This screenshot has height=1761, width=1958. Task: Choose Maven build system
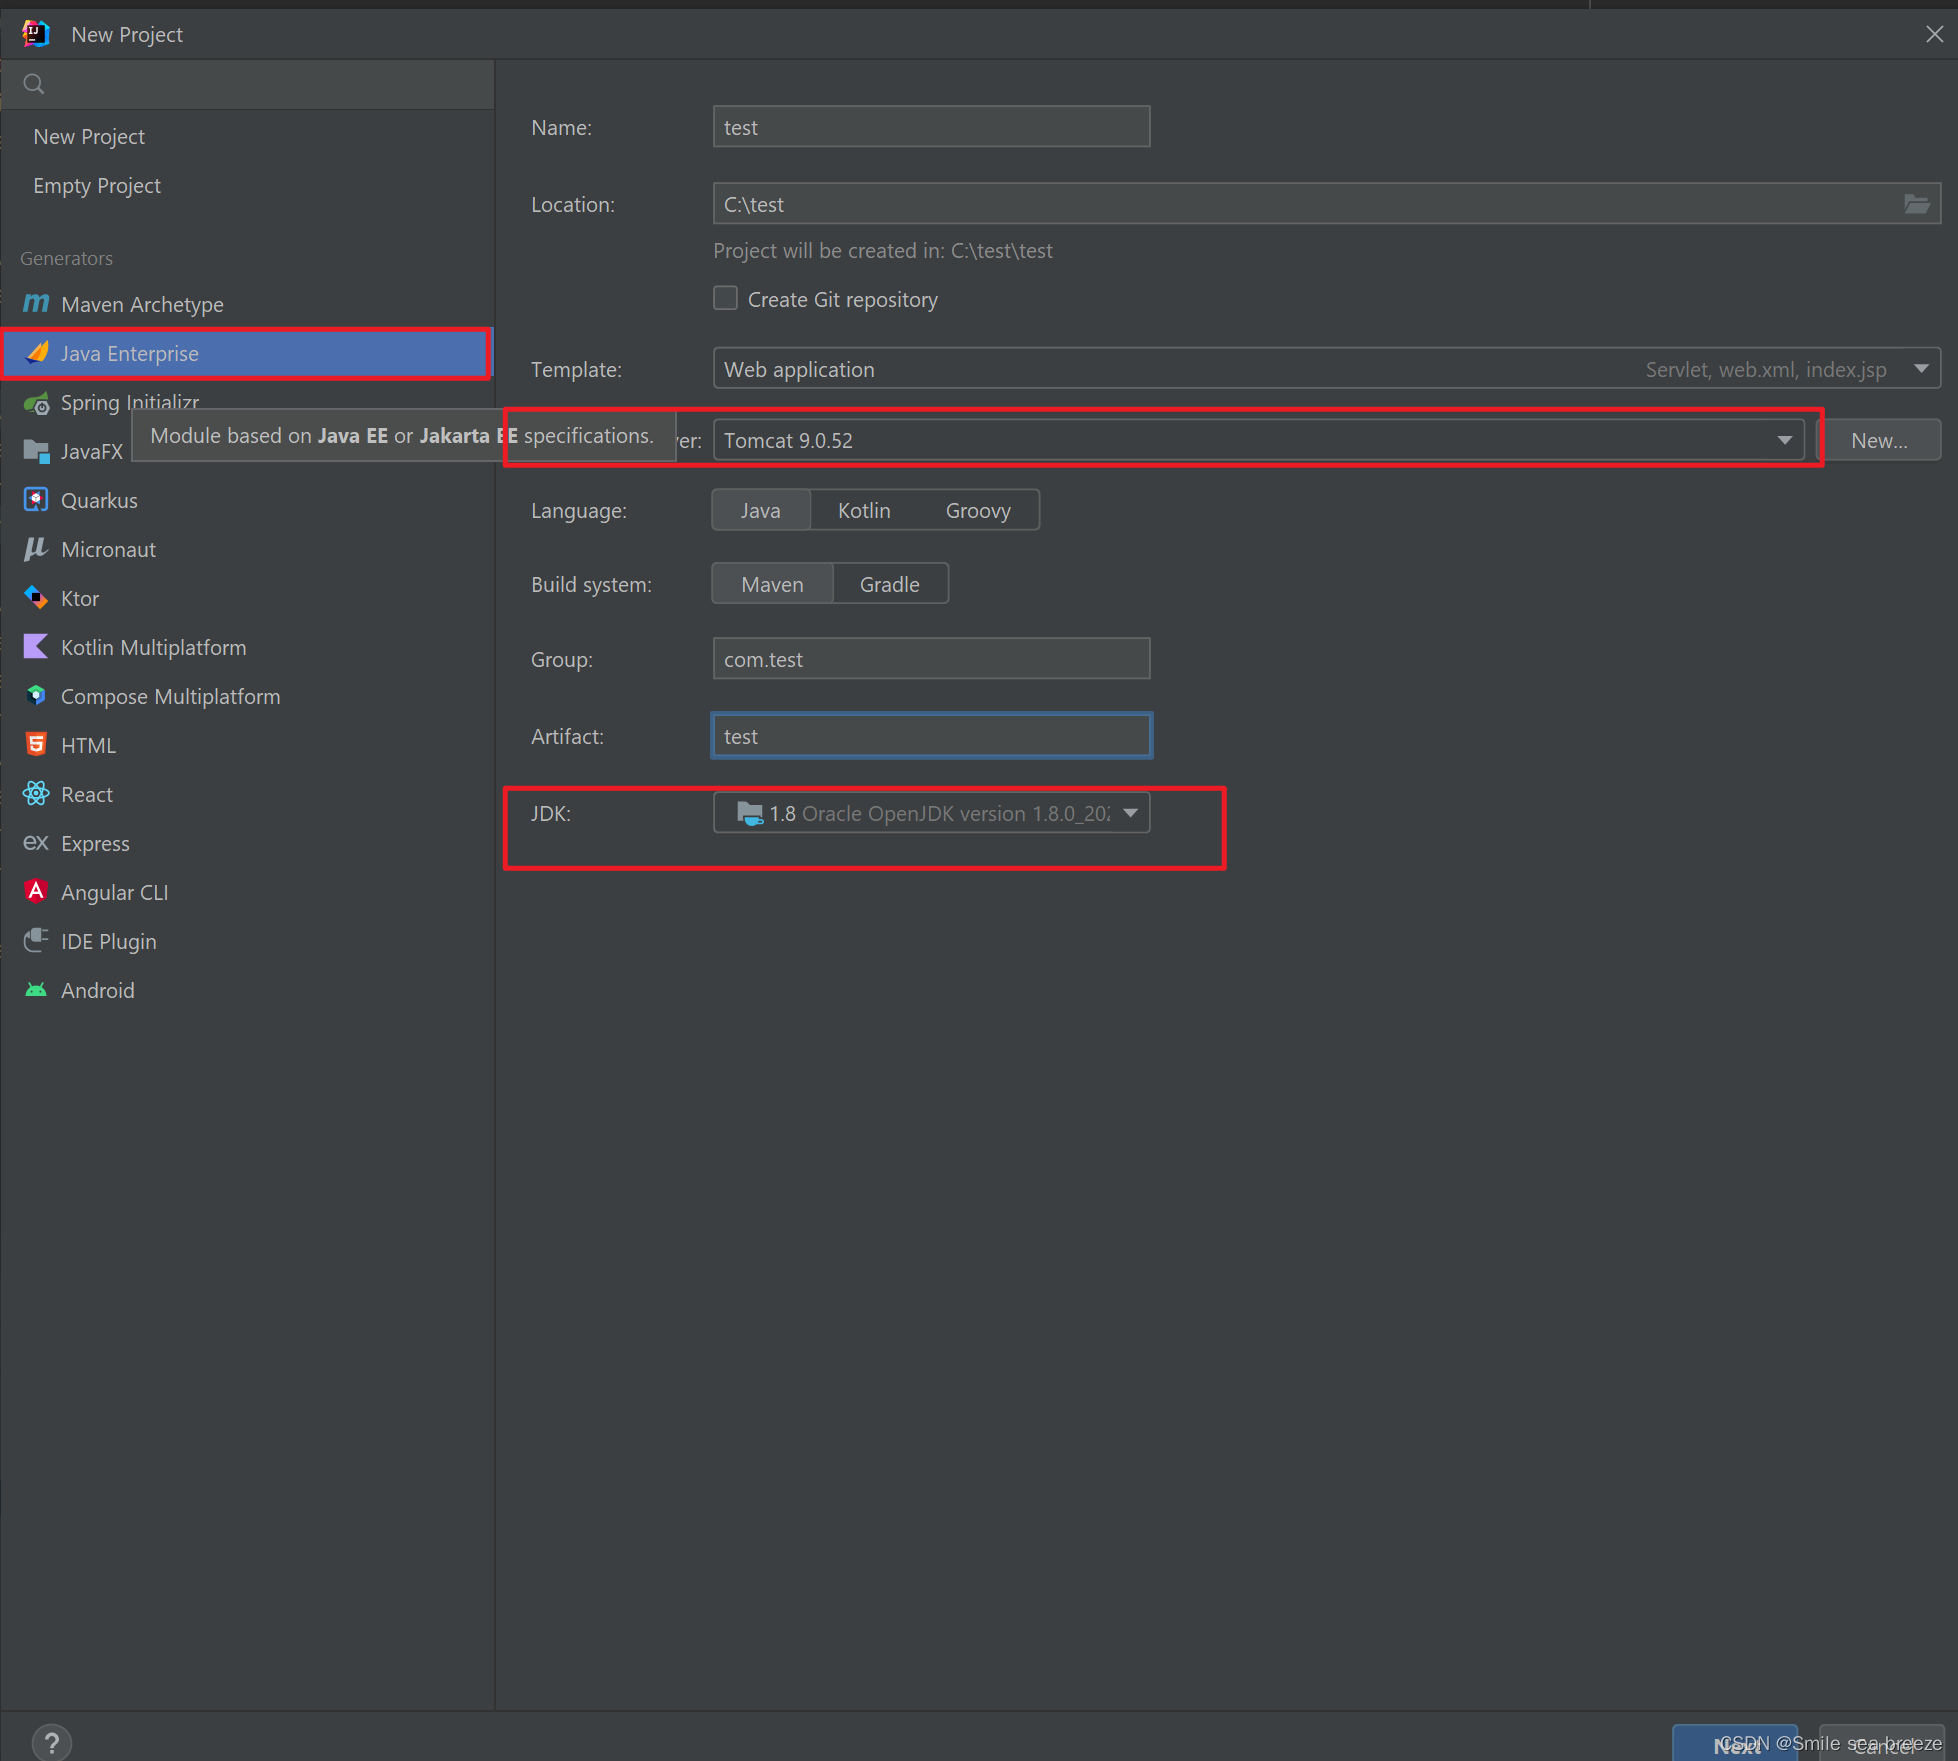tap(772, 584)
